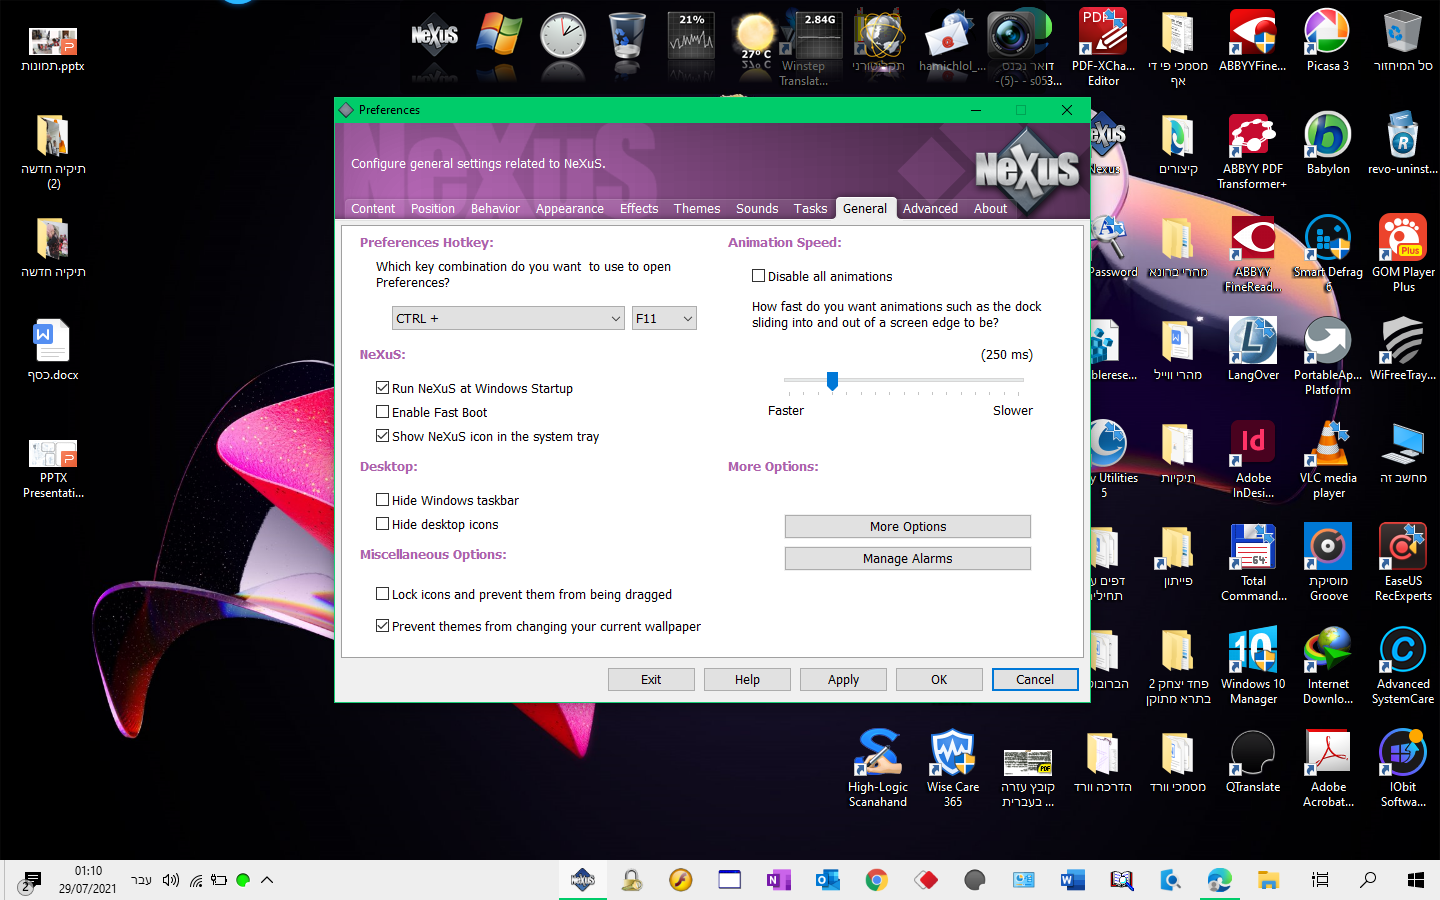Viewport: 1440px width, 900px height.
Task: Click the CPU meter showing 21%
Action: click(x=691, y=36)
